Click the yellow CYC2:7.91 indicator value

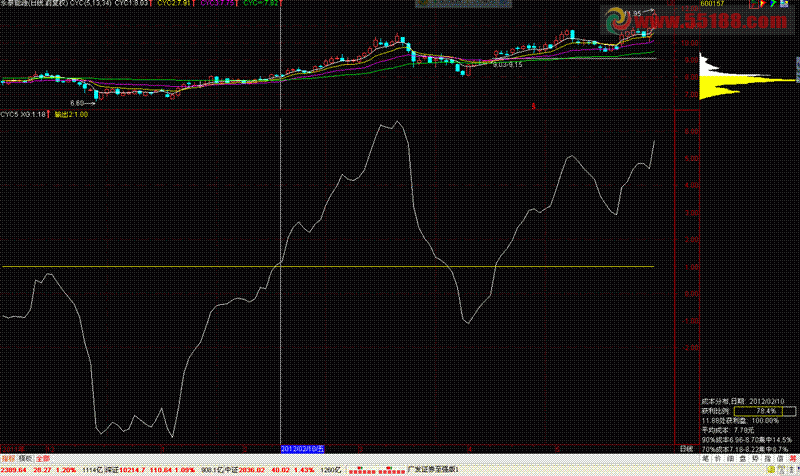[x=174, y=3]
